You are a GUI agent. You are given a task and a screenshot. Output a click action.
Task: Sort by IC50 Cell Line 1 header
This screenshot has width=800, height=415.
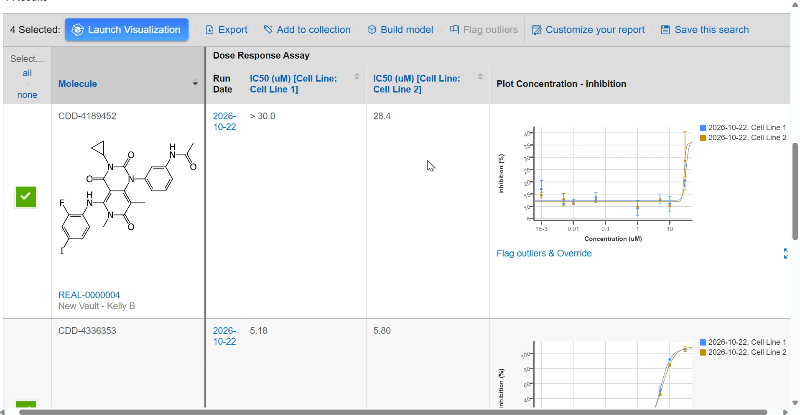(x=293, y=84)
